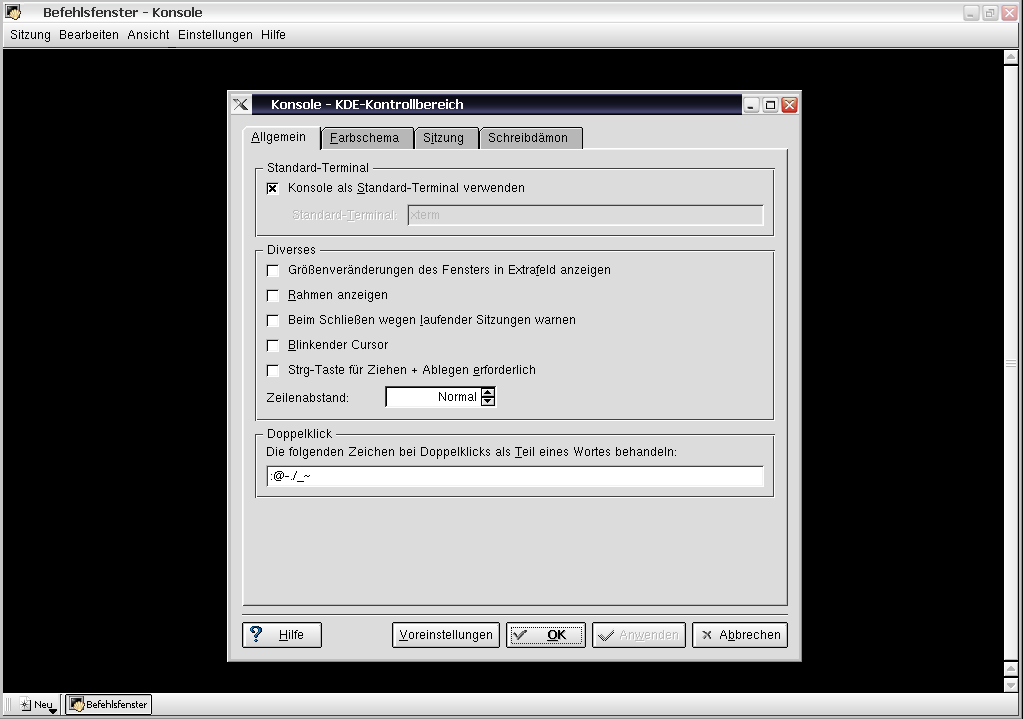Open the Sitzung menu in Konsole menu bar
Image resolution: width=1023 pixels, height=719 pixels.
pos(30,35)
